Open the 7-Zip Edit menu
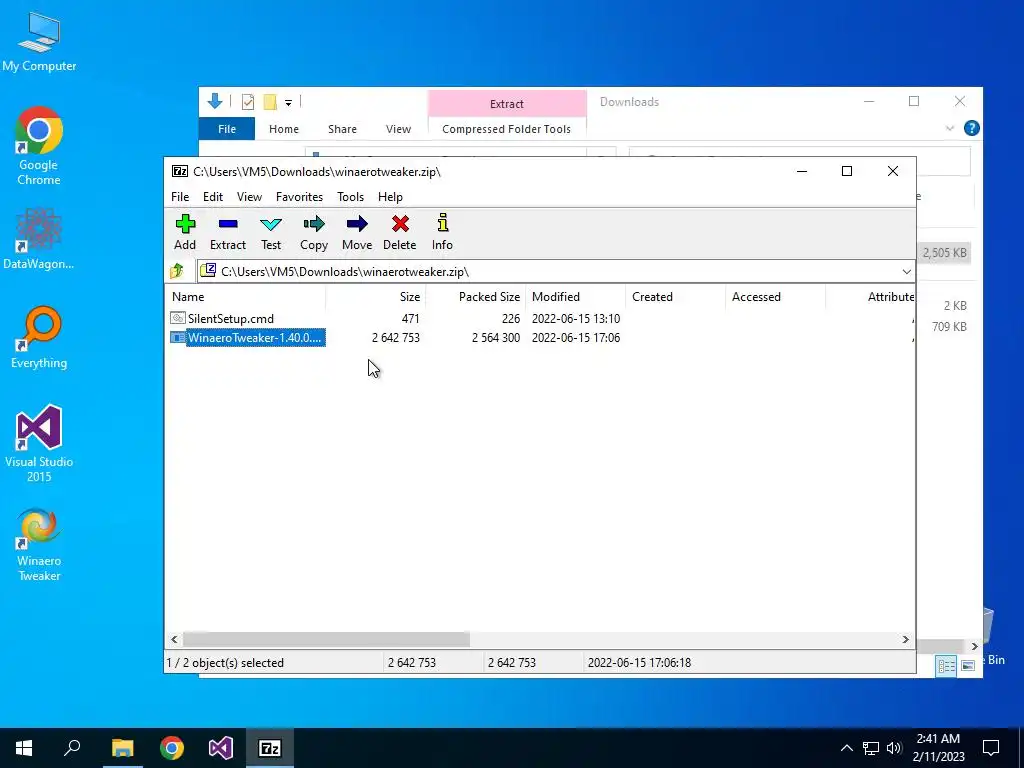This screenshot has width=1024, height=768. pos(213,197)
